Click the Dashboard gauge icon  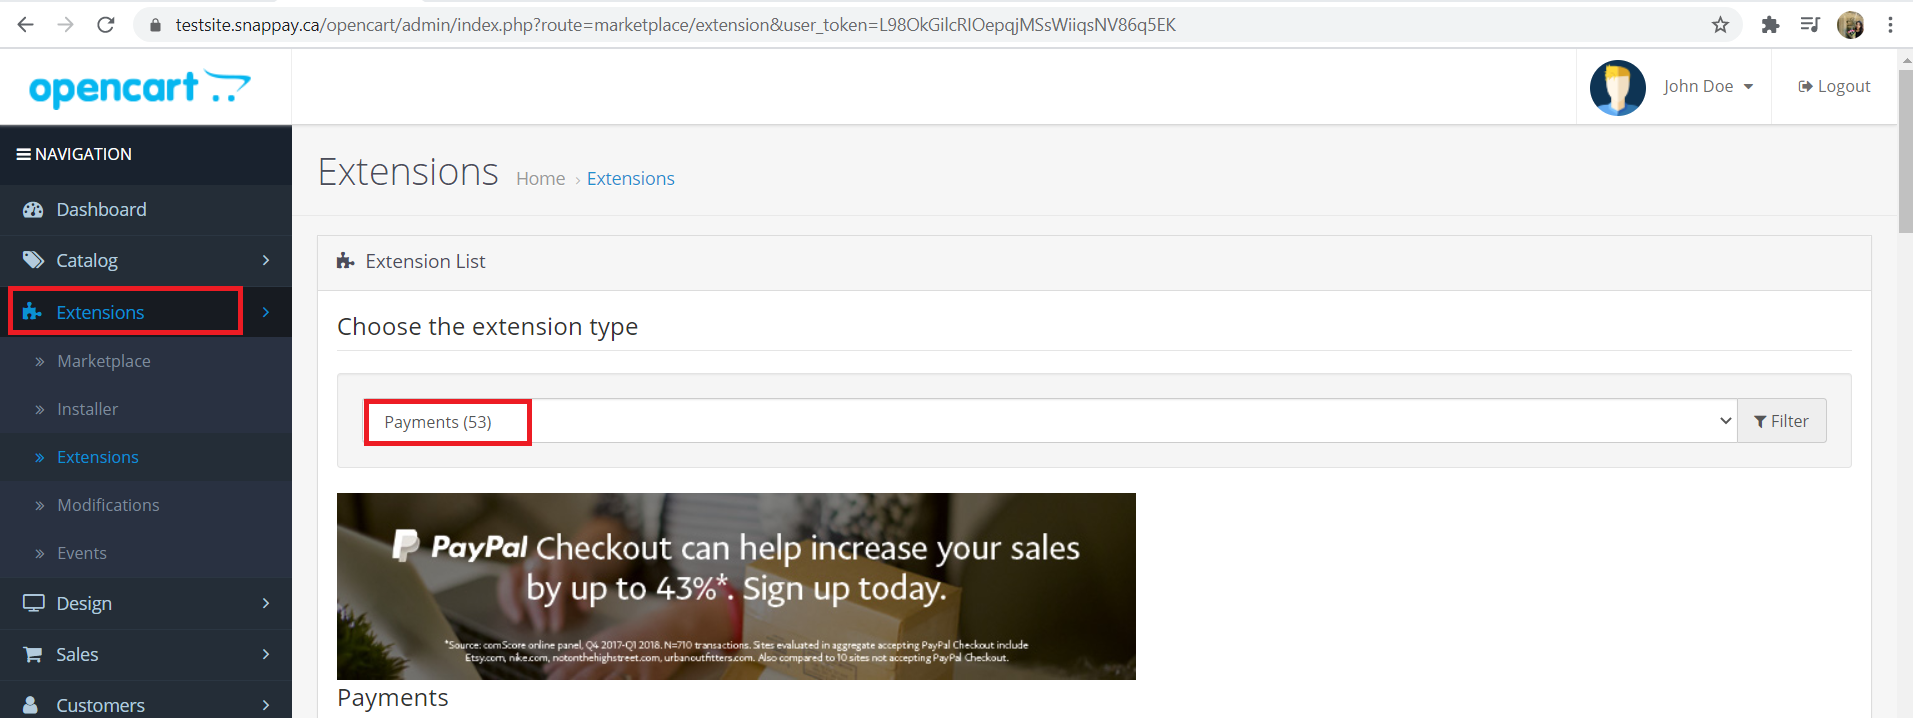point(33,210)
